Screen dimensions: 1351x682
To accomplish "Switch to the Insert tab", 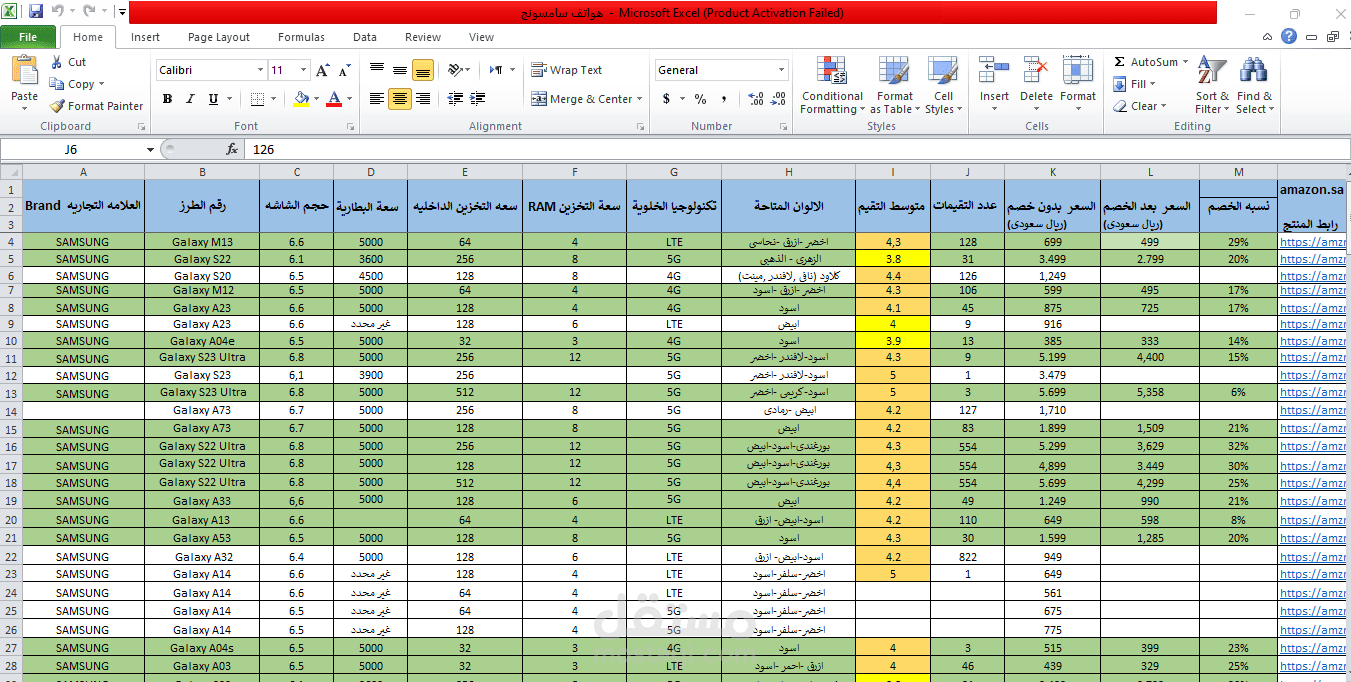I will pyautogui.click(x=145, y=37).
